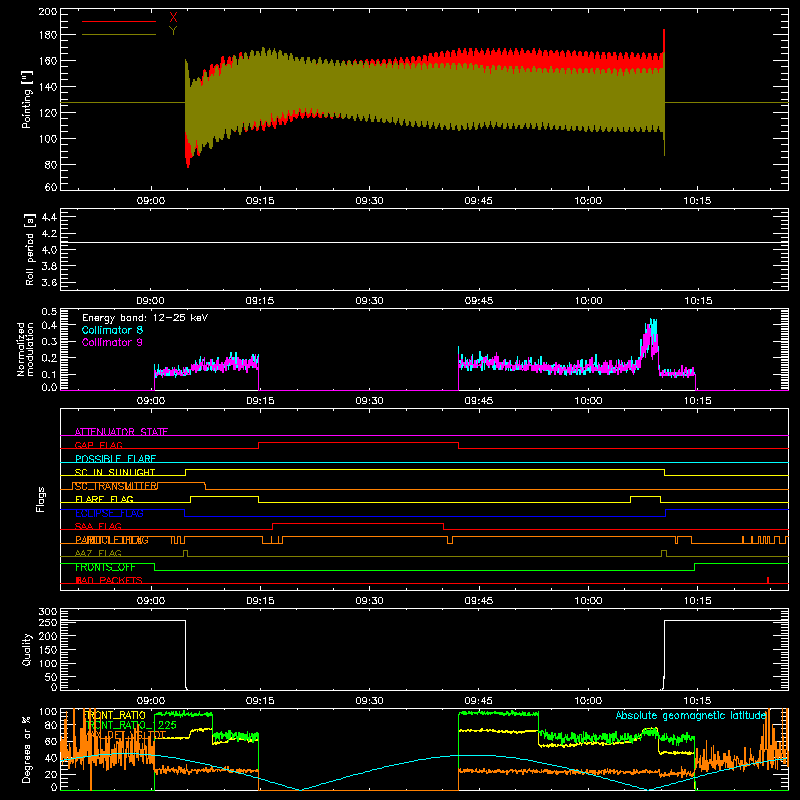Click the red X legend line in the Pointing plot
The image size is (800, 800).
119,21
